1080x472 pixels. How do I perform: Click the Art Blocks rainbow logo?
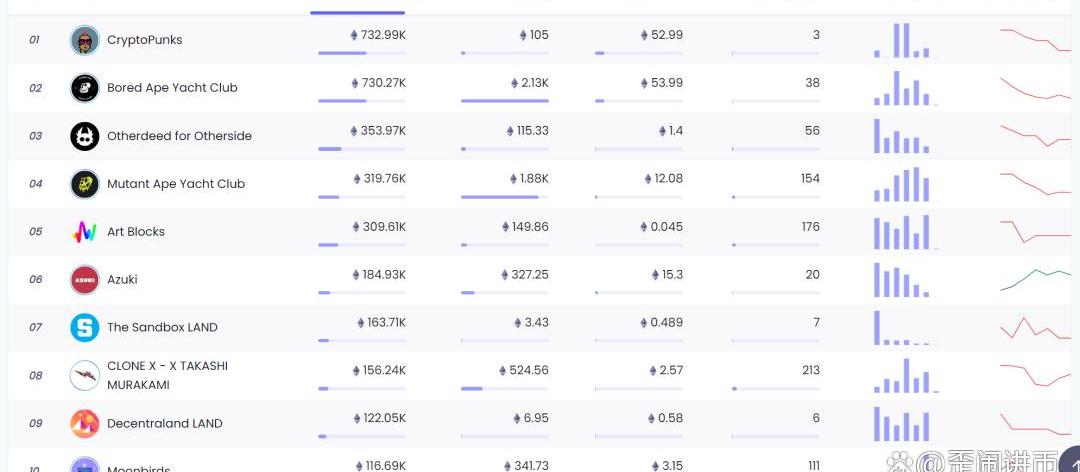tap(84, 232)
